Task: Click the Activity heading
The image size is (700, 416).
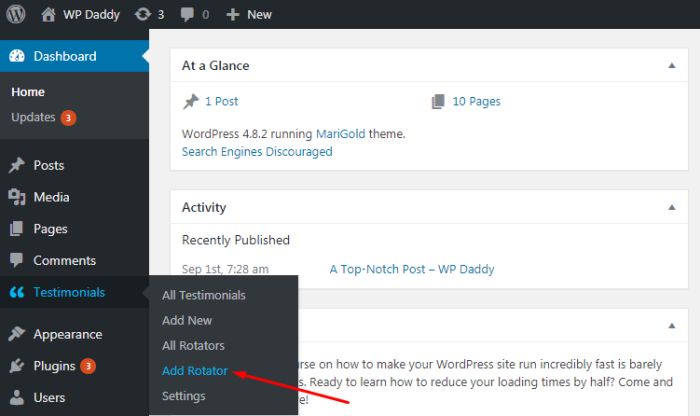Action: tap(204, 207)
